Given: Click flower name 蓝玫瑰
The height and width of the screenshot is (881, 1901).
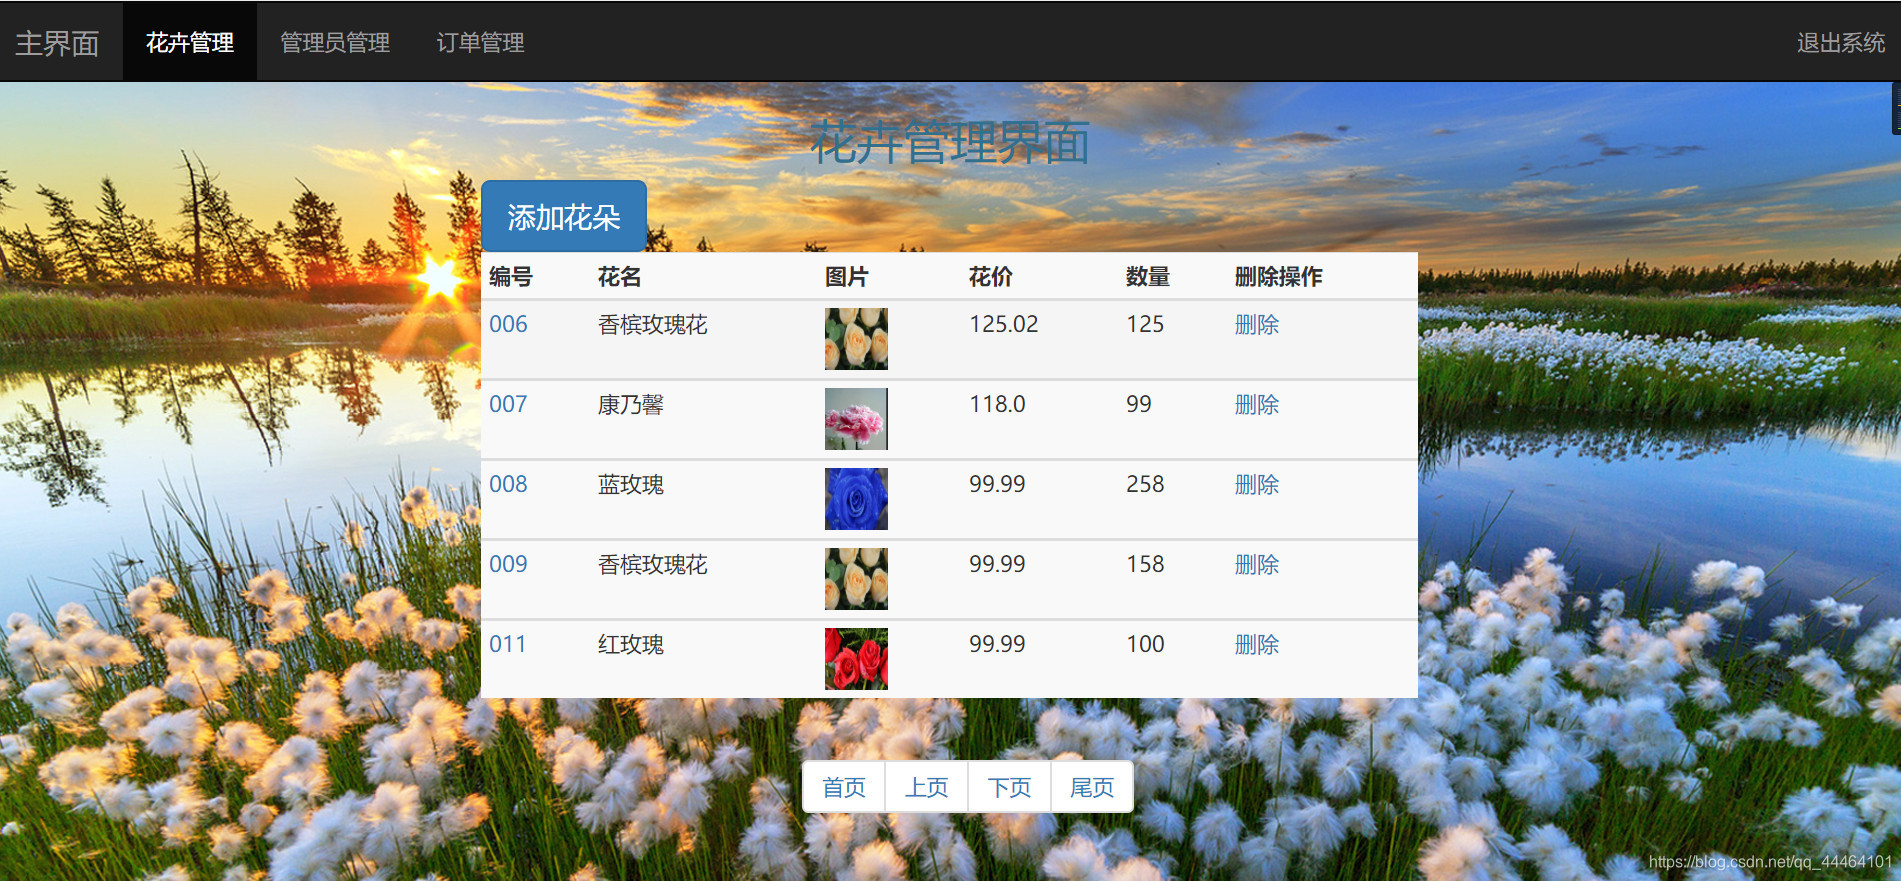Looking at the screenshot, I should coord(631,484).
